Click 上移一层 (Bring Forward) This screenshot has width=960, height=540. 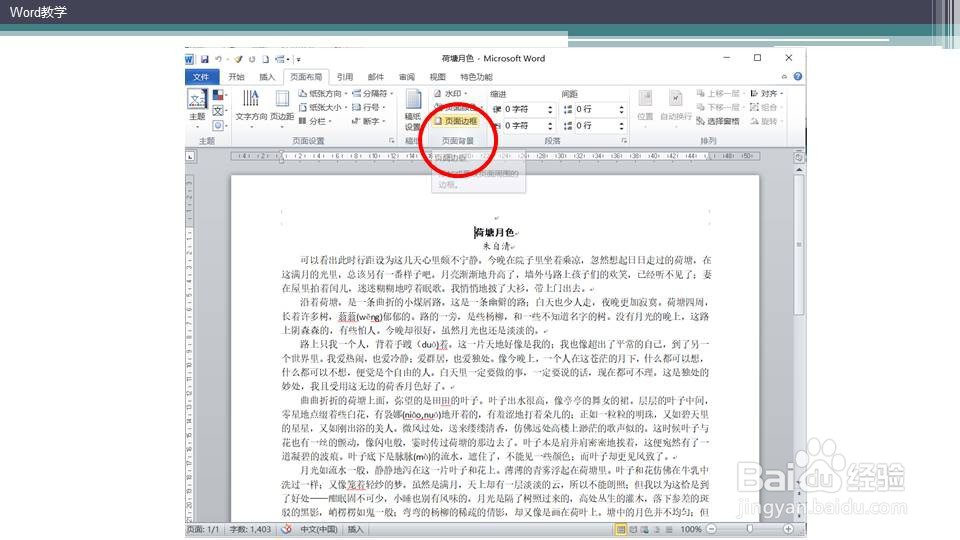coord(720,94)
